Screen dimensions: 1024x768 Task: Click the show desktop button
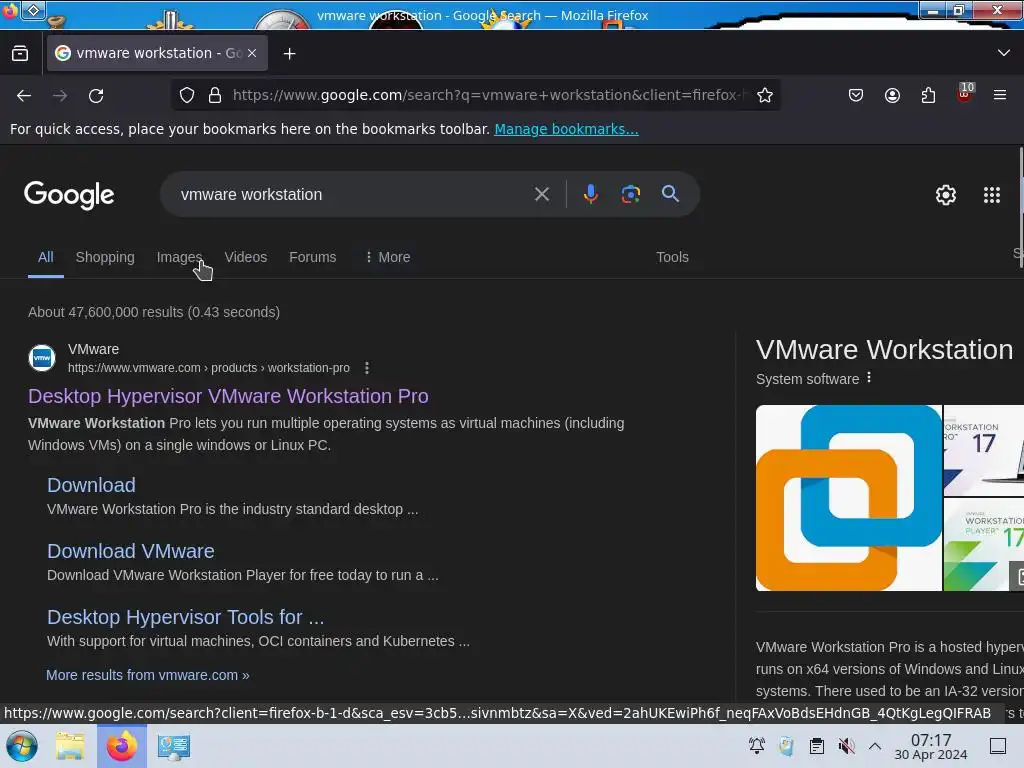point(998,746)
